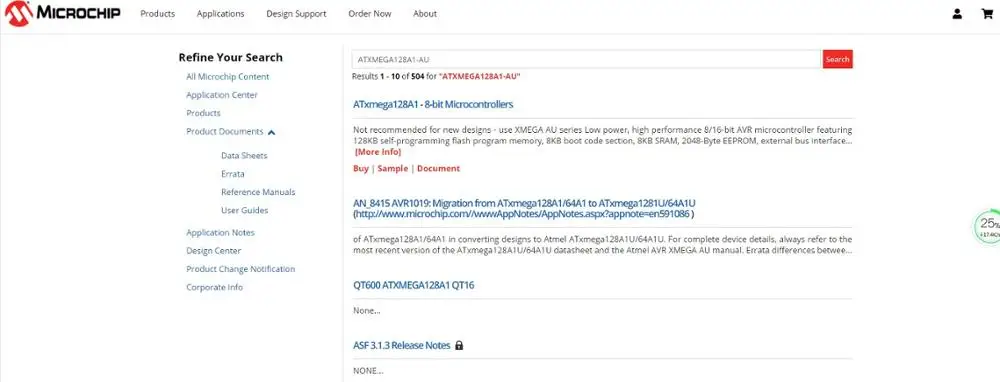This screenshot has width=1000, height=382.
Task: Select User Guides filter
Action: (245, 210)
